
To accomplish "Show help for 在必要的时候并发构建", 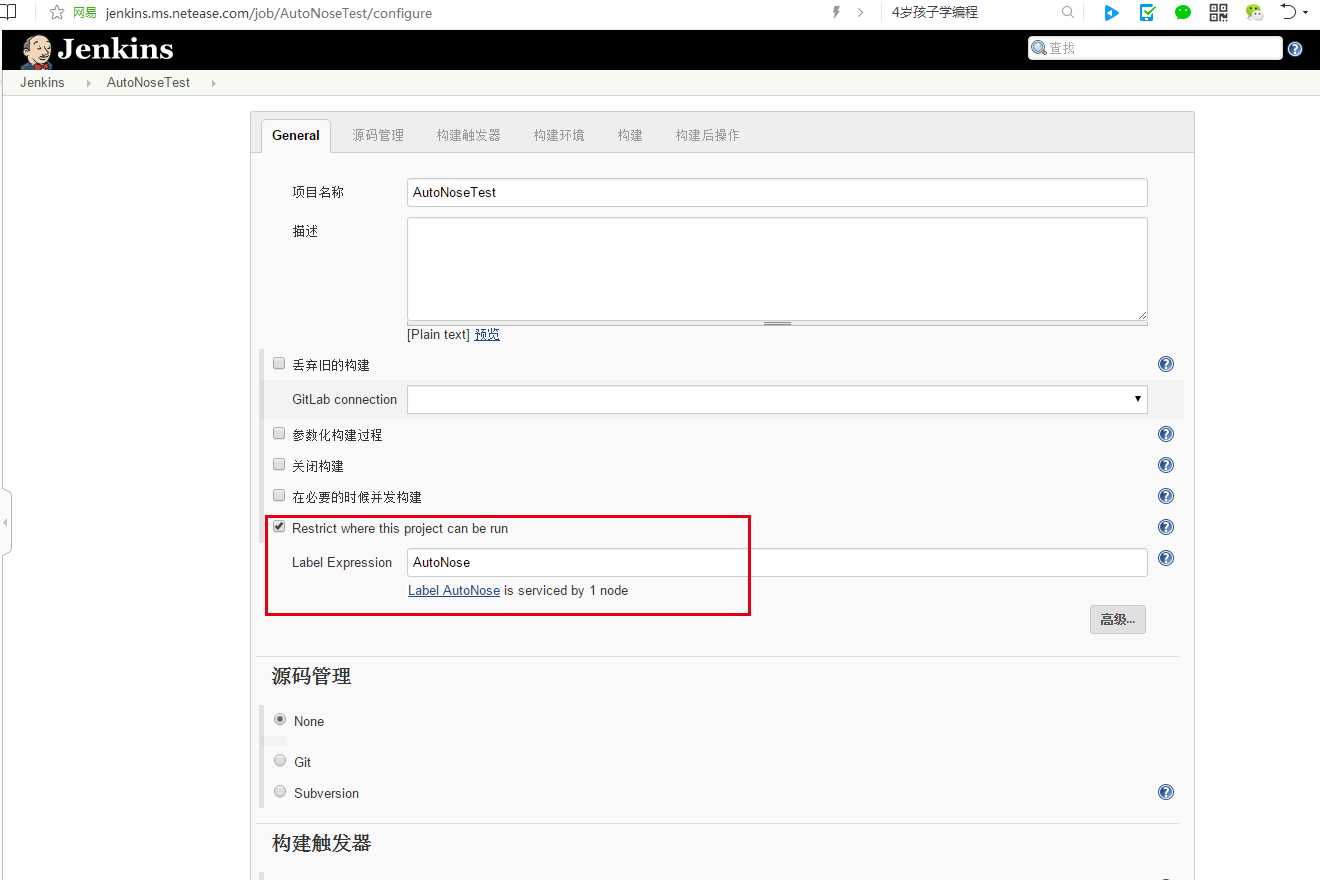I will 1166,496.
